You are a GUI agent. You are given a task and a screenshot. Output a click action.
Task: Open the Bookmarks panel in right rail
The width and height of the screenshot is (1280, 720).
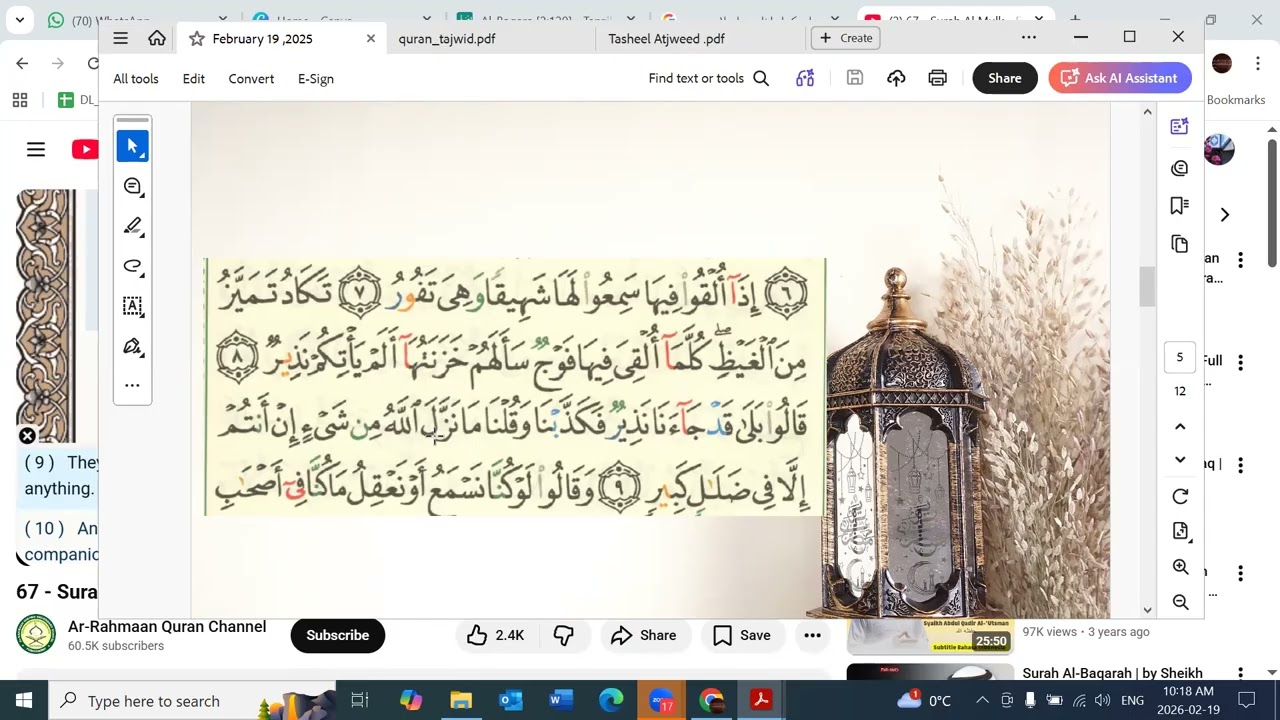tap(1180, 206)
